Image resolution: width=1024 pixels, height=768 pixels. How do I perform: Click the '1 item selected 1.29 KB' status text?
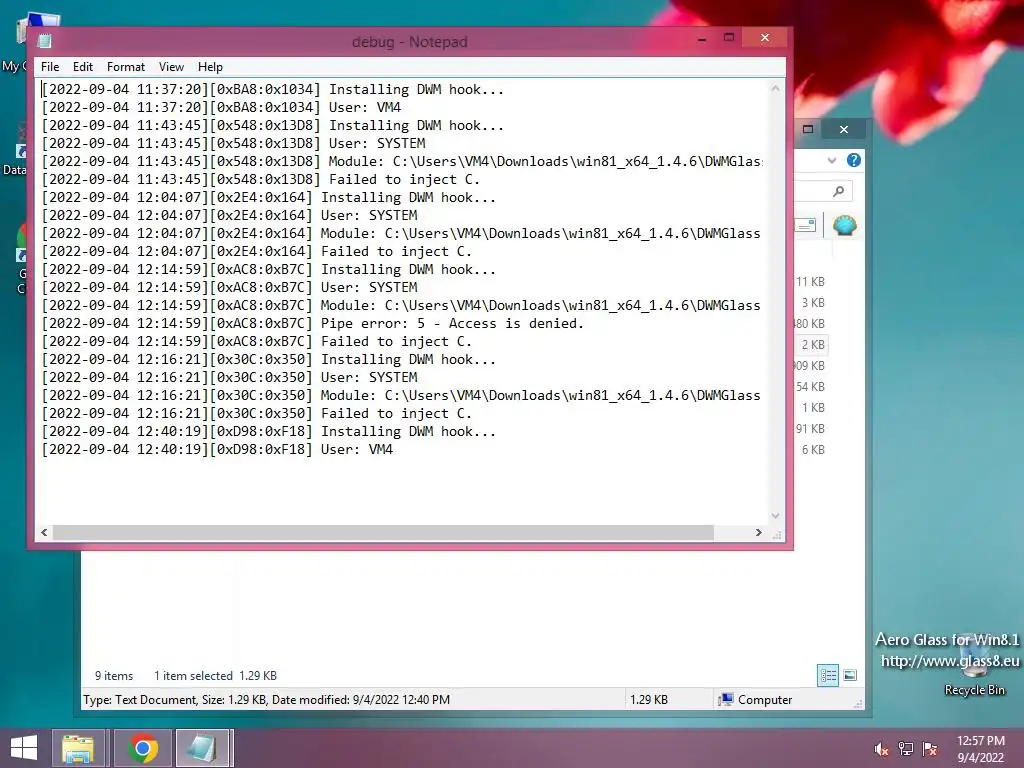pyautogui.click(x=216, y=676)
